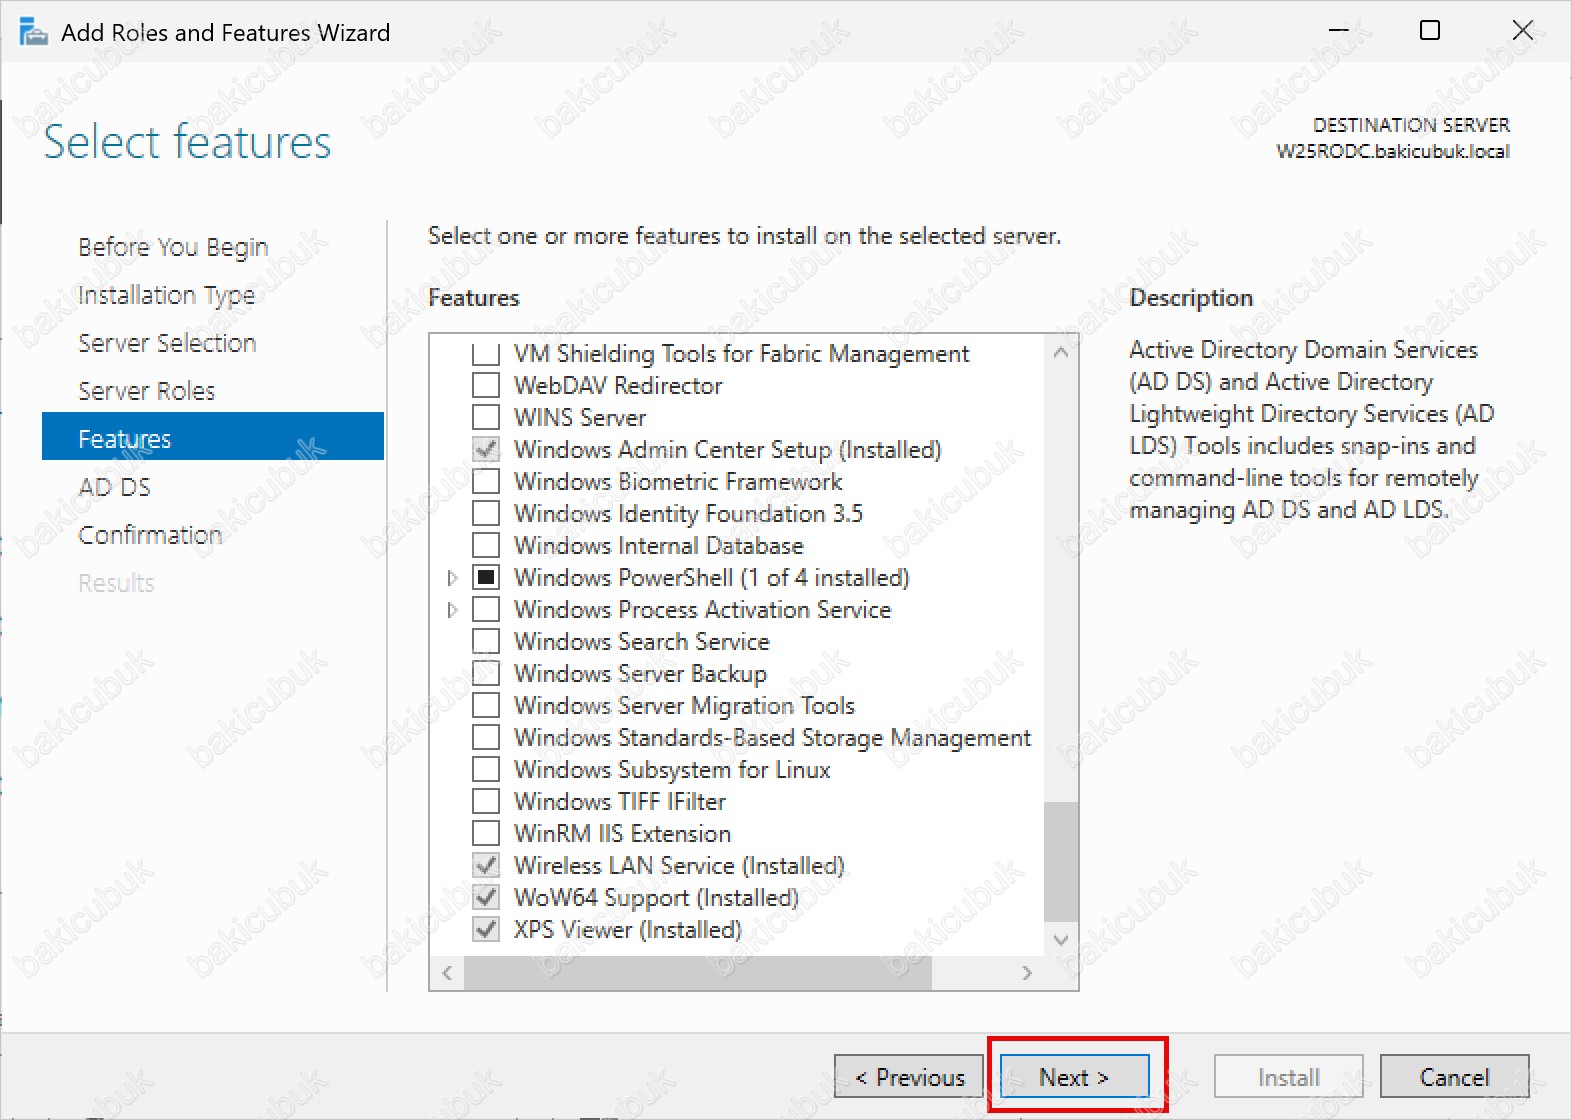The width and height of the screenshot is (1572, 1120).
Task: Jump to the Server Selection step
Action: 167,343
